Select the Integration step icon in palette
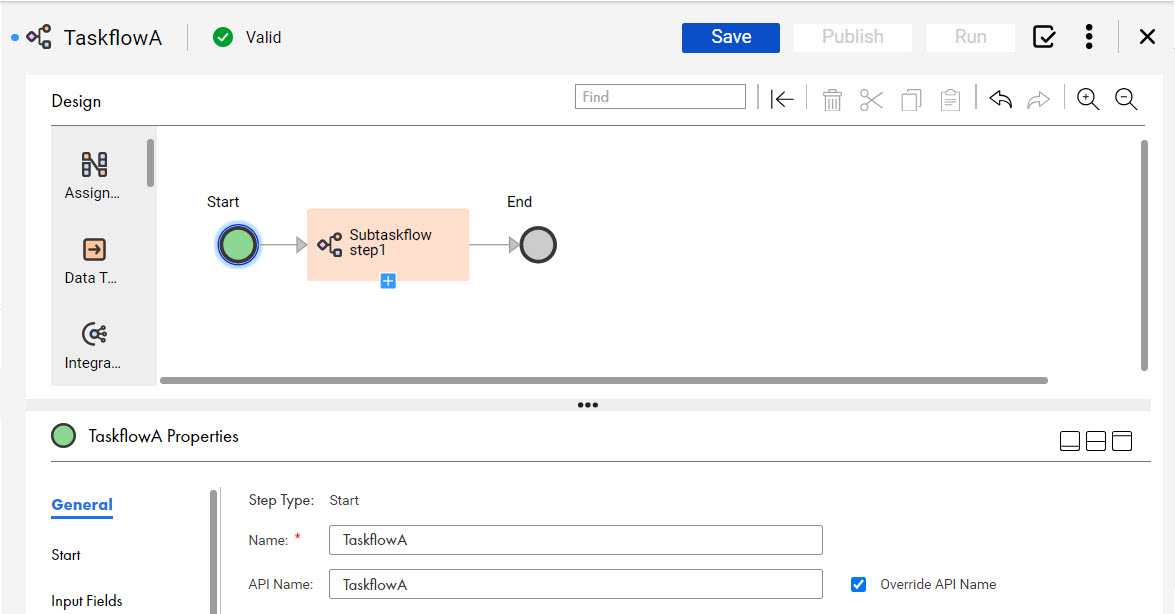Viewport: 1175px width, 614px height. pyautogui.click(x=94, y=334)
